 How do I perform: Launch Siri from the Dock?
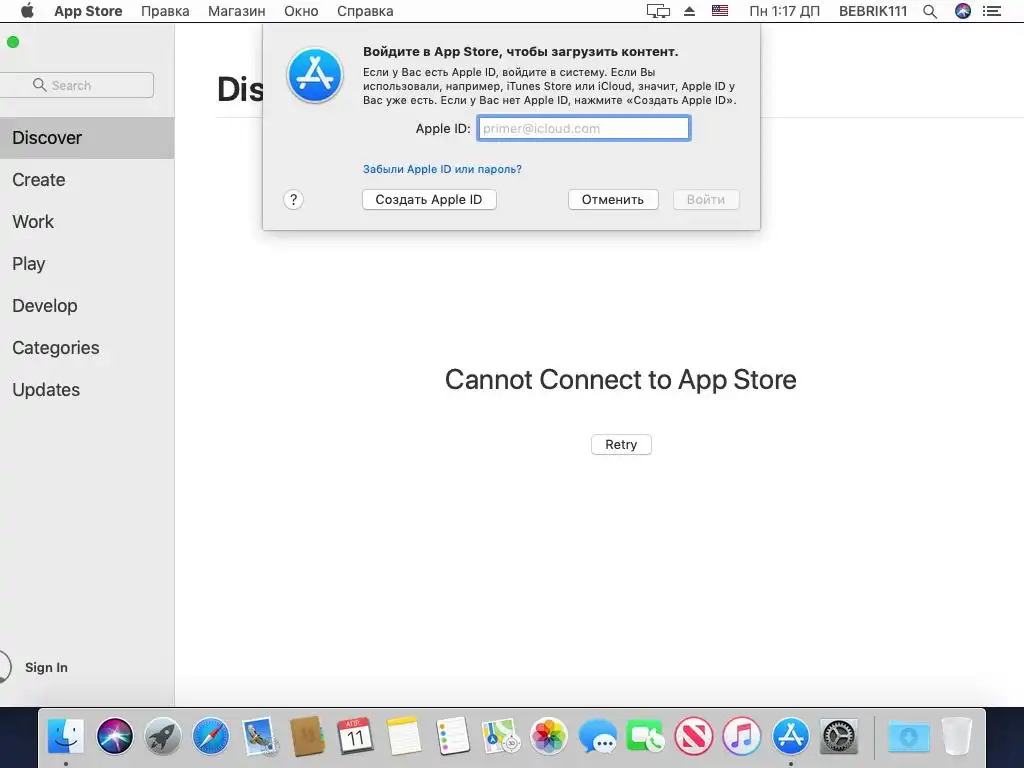114,736
